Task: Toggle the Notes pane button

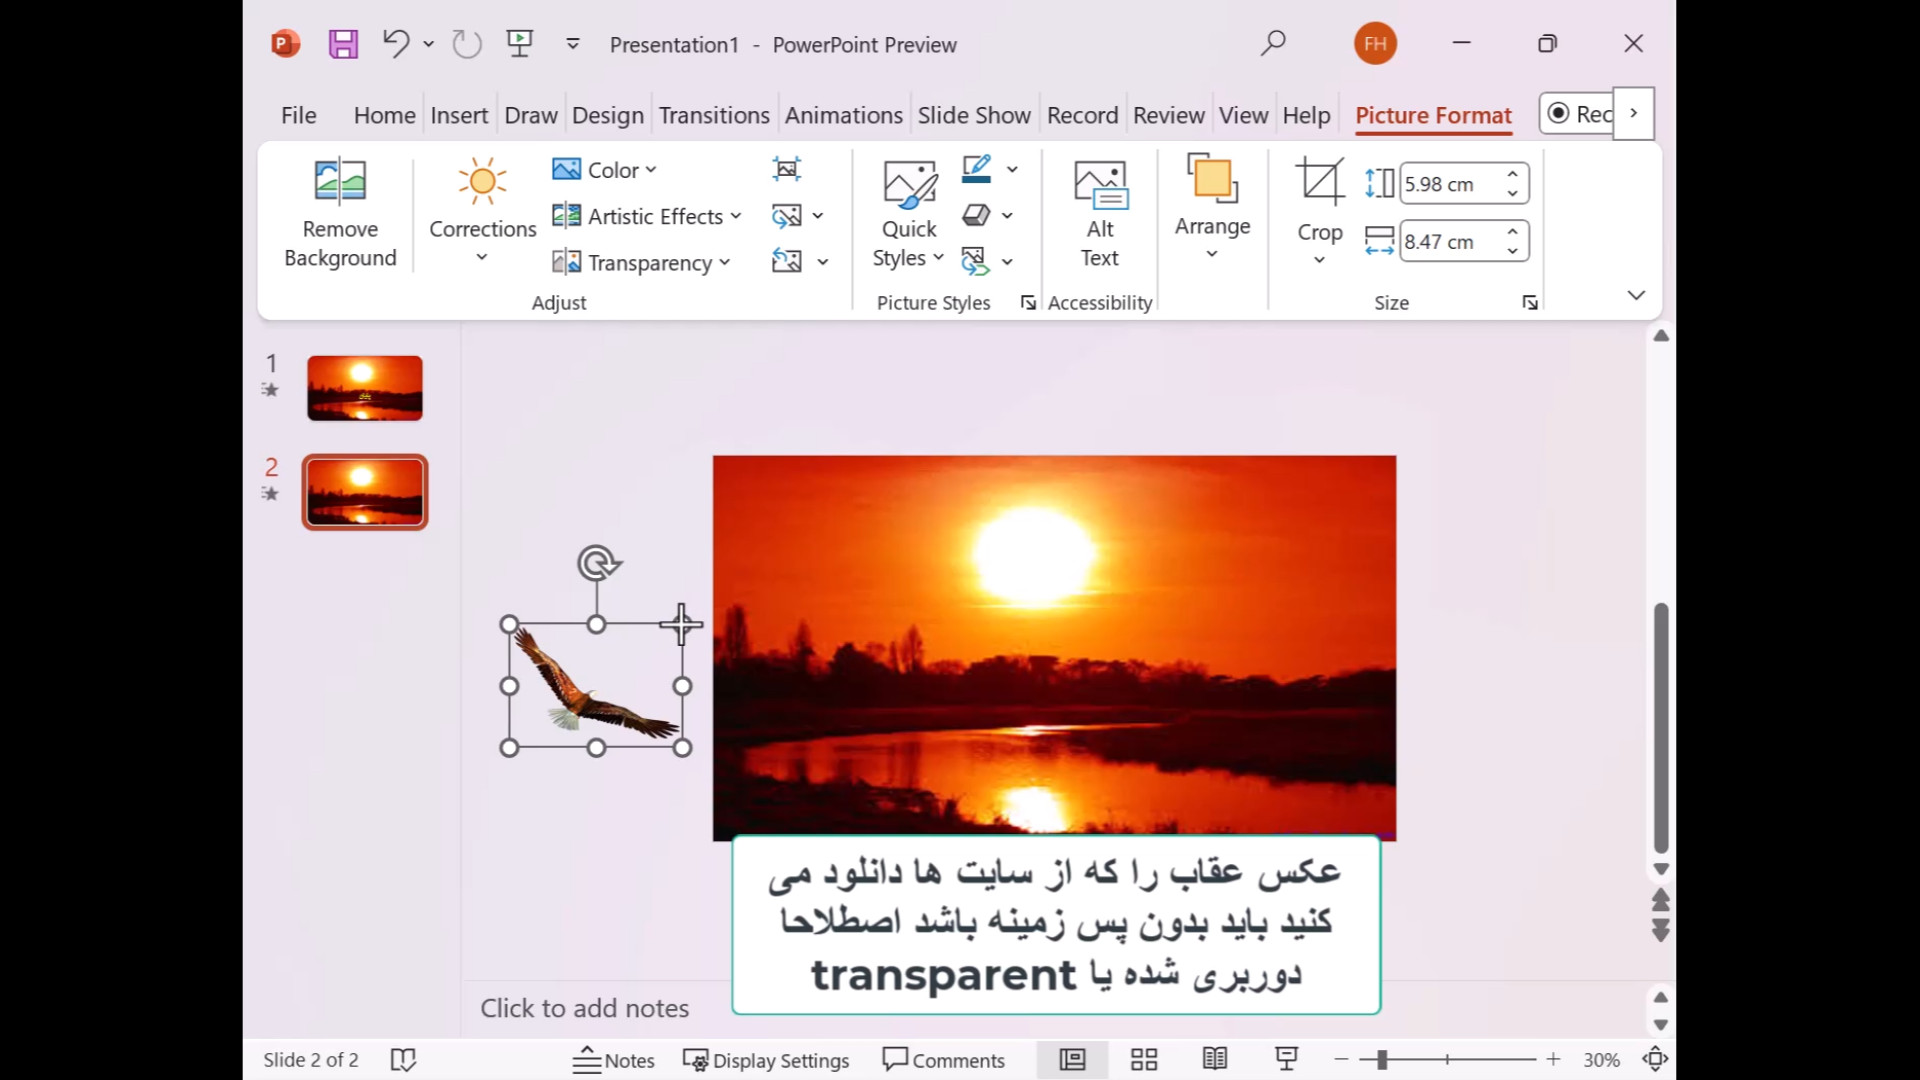Action: [614, 1060]
